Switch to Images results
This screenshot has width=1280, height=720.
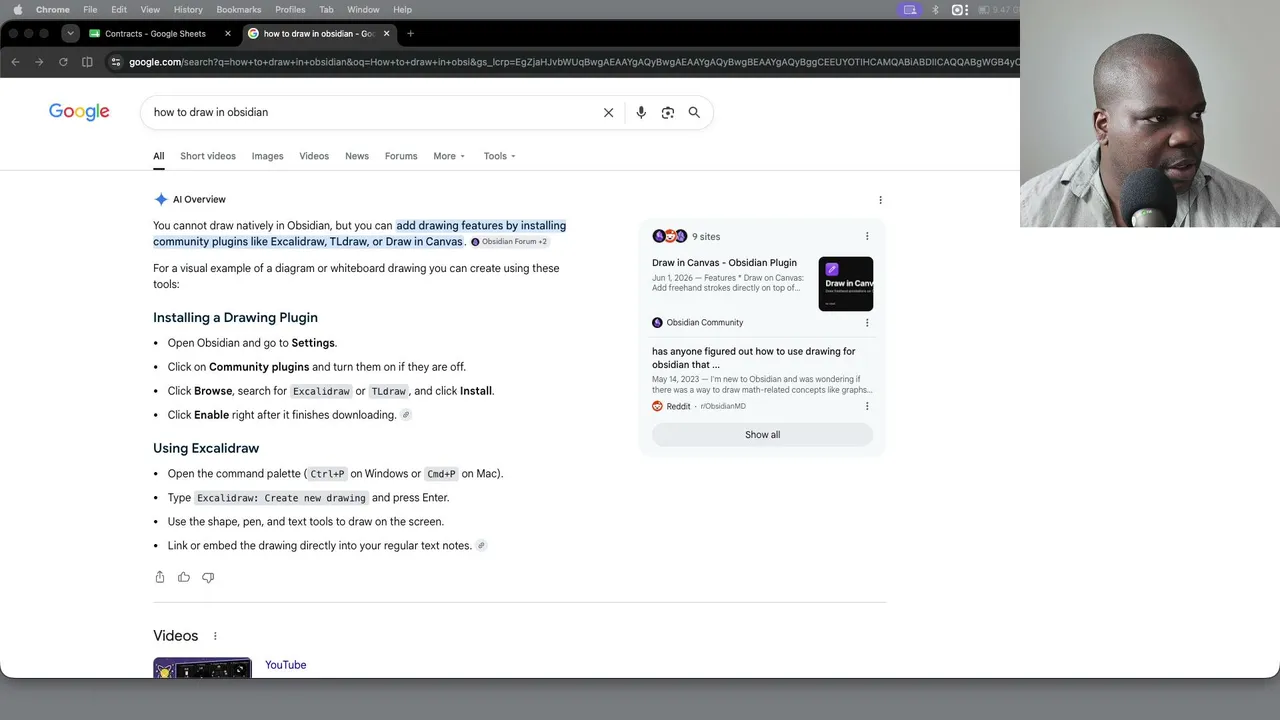[x=268, y=156]
